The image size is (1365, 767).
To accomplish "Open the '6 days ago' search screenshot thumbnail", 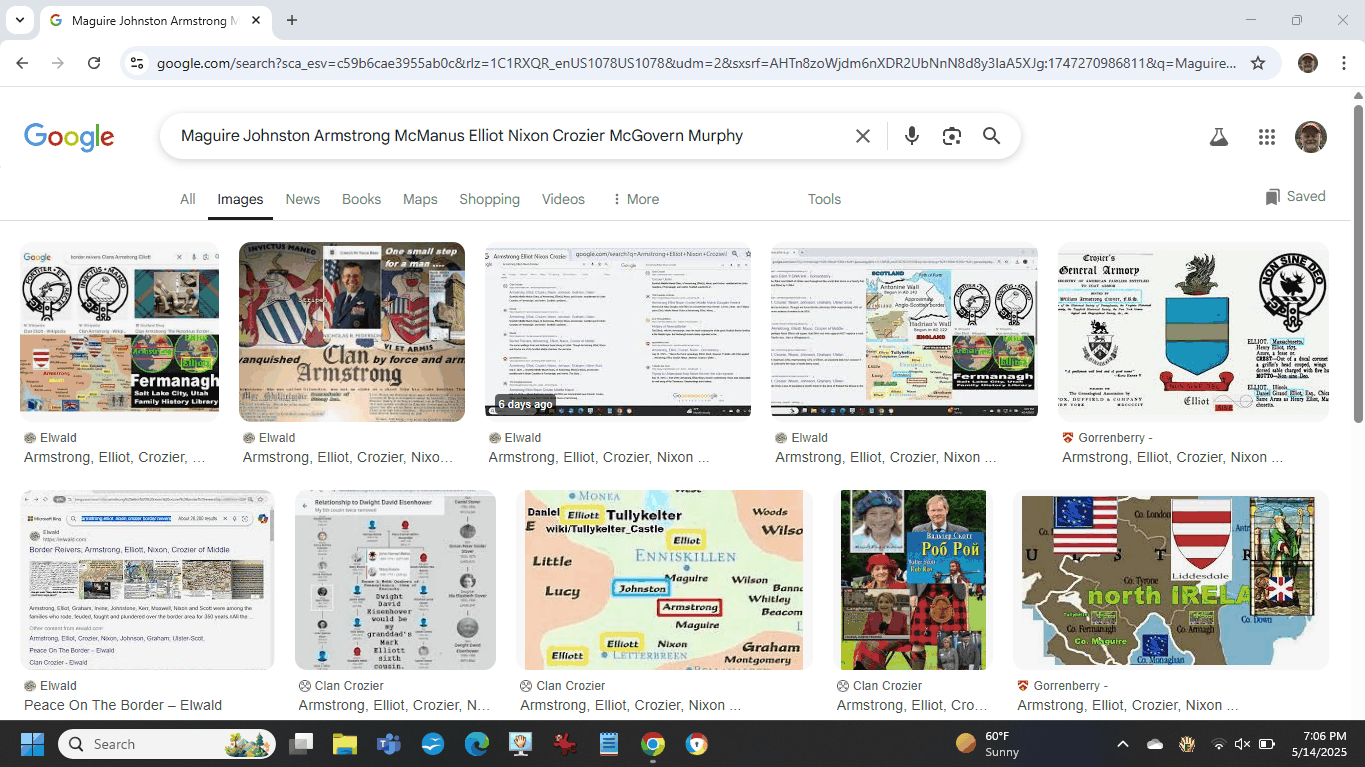I will point(618,330).
